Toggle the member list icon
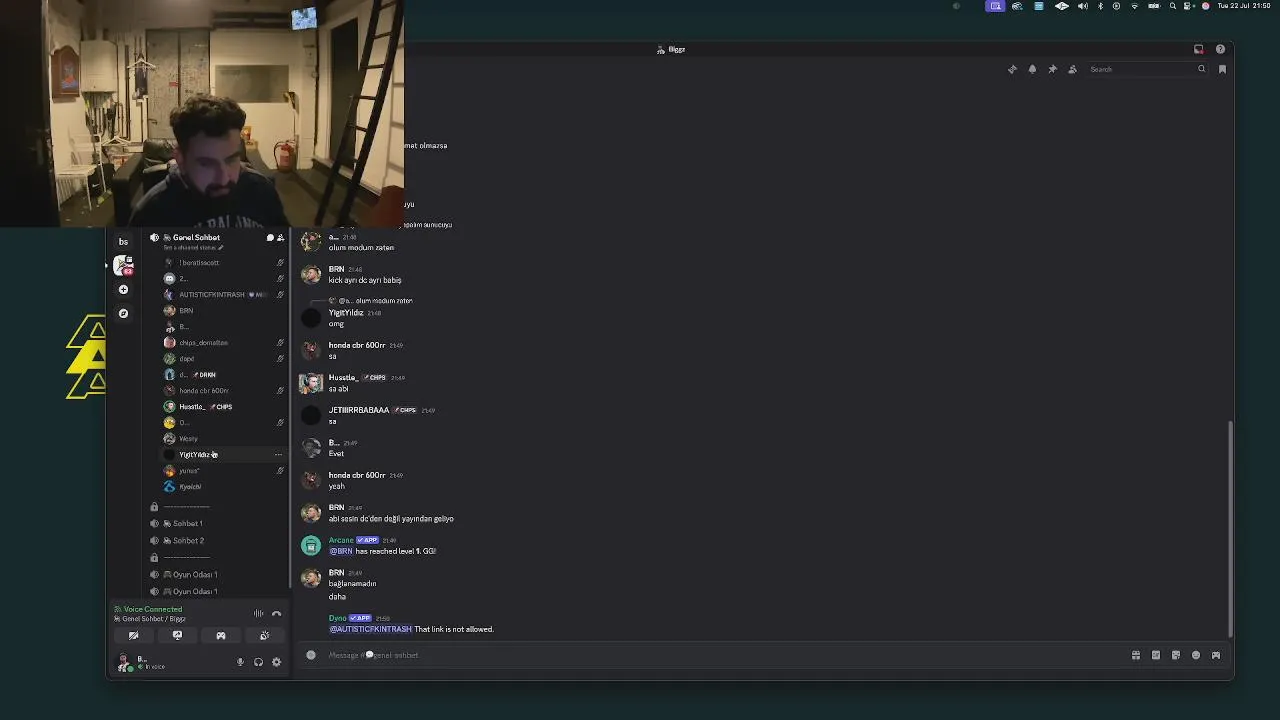 [1072, 69]
